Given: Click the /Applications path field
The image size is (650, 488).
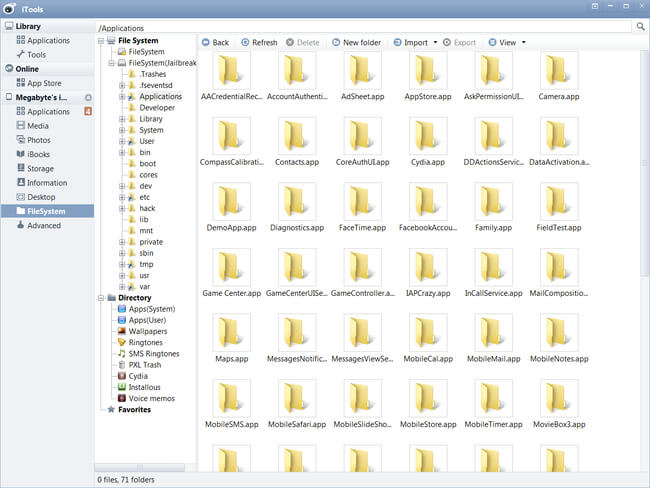Looking at the screenshot, I should click(x=363, y=28).
